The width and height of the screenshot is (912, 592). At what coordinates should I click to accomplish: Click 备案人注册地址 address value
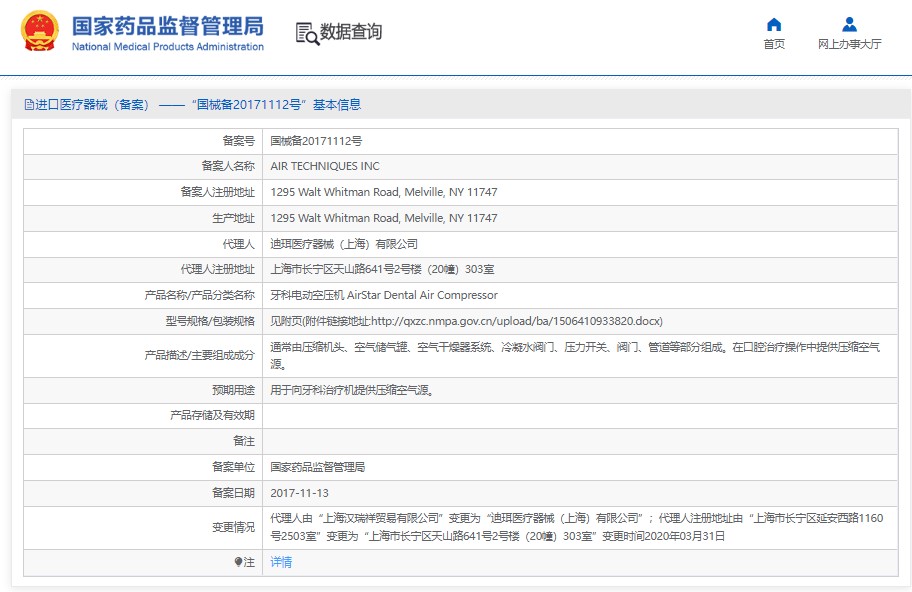point(384,192)
